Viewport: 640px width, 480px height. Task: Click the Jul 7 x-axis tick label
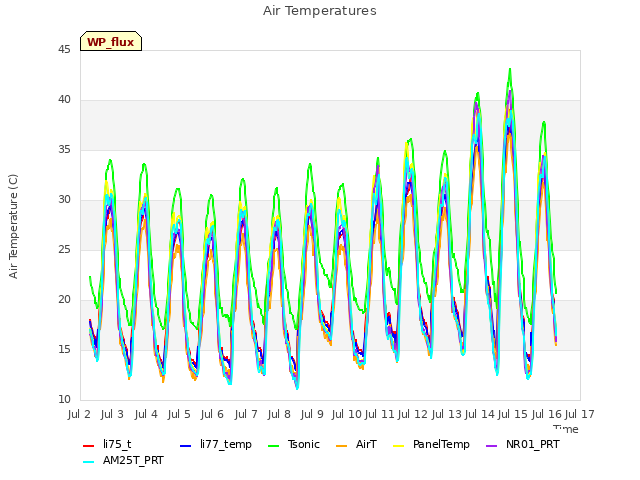[246, 415]
